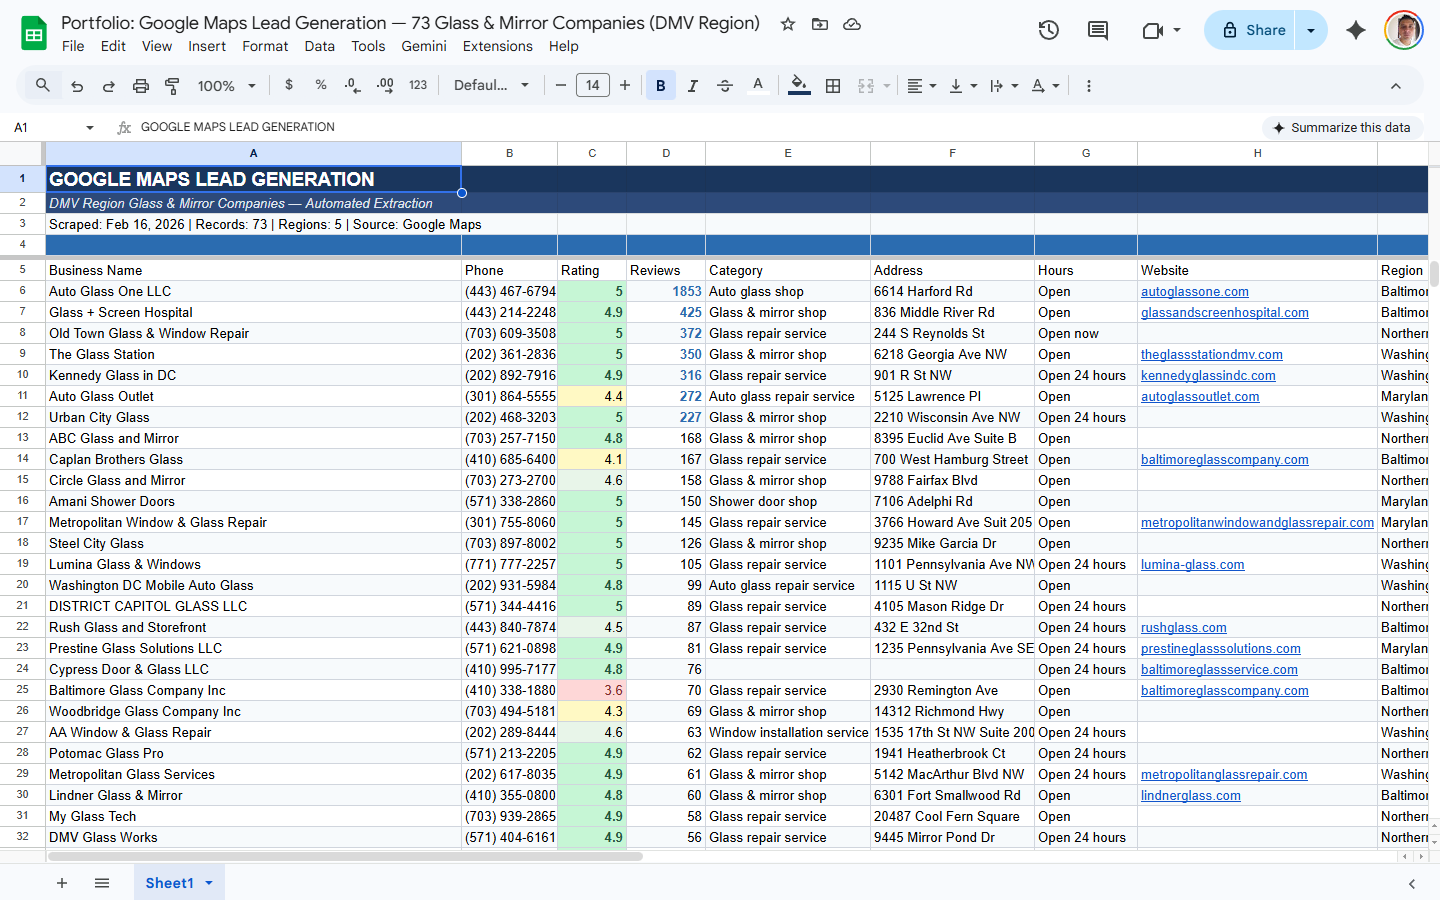
Task: Format selection as currency
Action: pyautogui.click(x=289, y=85)
